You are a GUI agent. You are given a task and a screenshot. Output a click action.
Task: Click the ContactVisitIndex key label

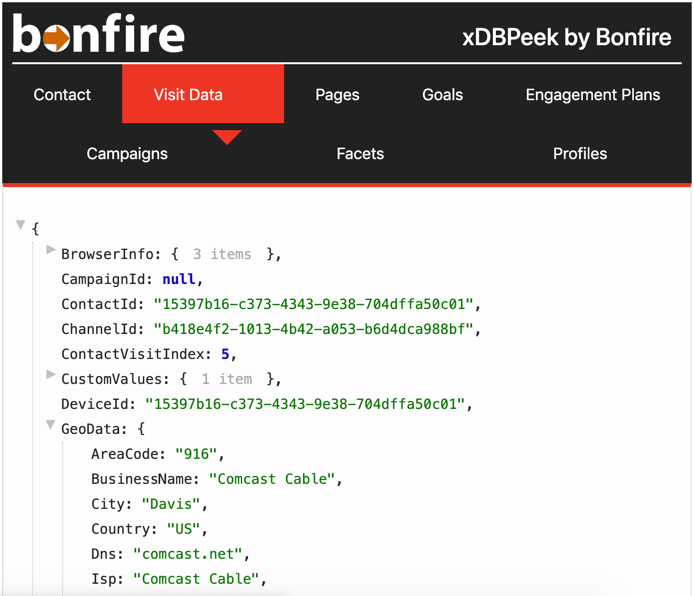(x=136, y=354)
